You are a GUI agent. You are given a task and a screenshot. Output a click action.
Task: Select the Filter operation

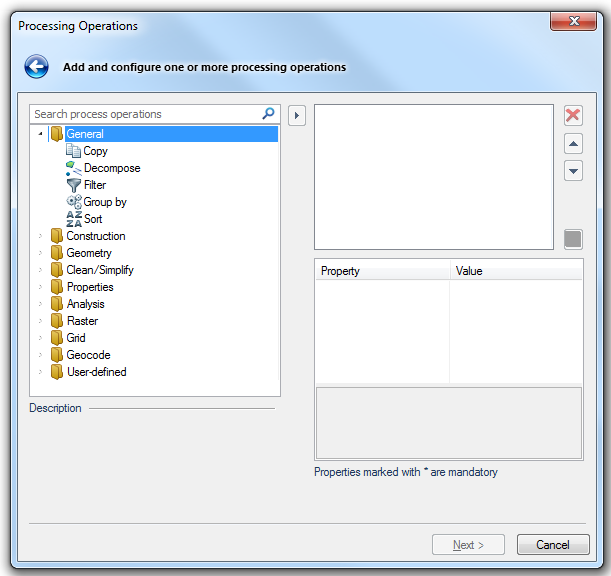(95, 185)
